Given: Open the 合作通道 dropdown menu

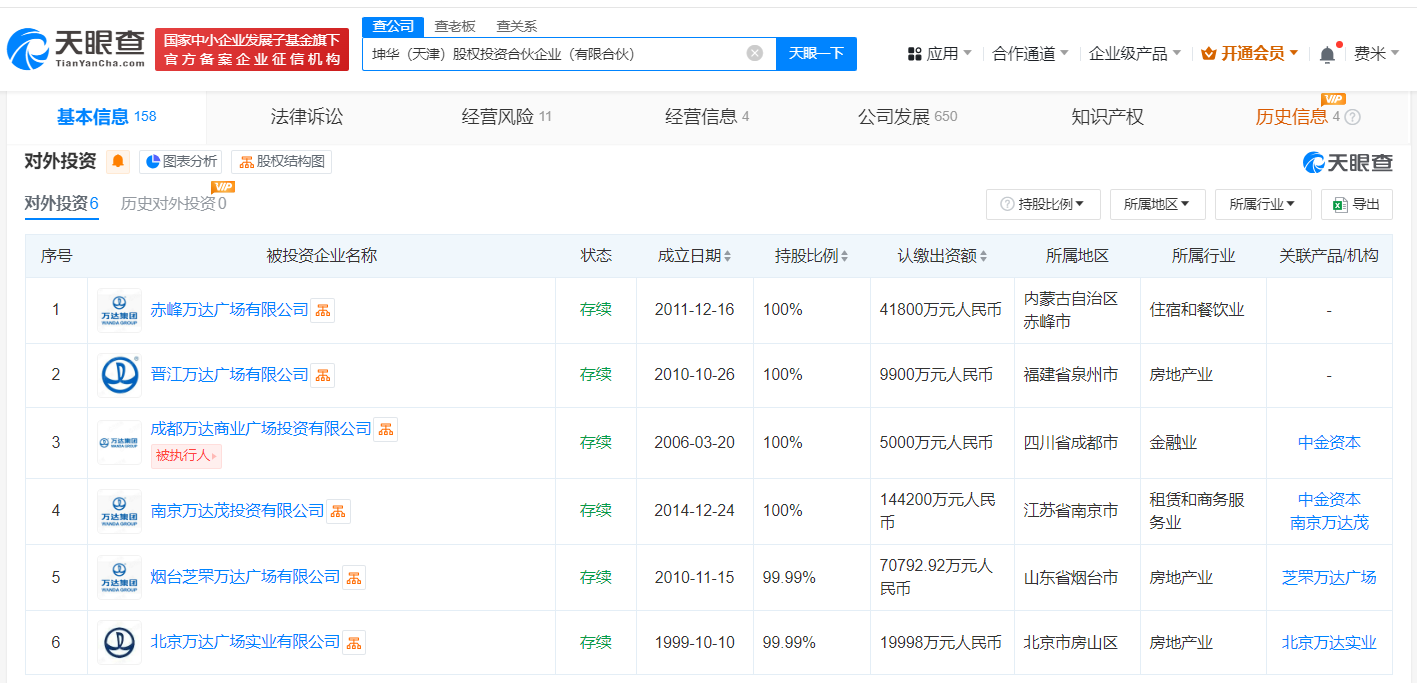Looking at the screenshot, I should (x=1031, y=54).
